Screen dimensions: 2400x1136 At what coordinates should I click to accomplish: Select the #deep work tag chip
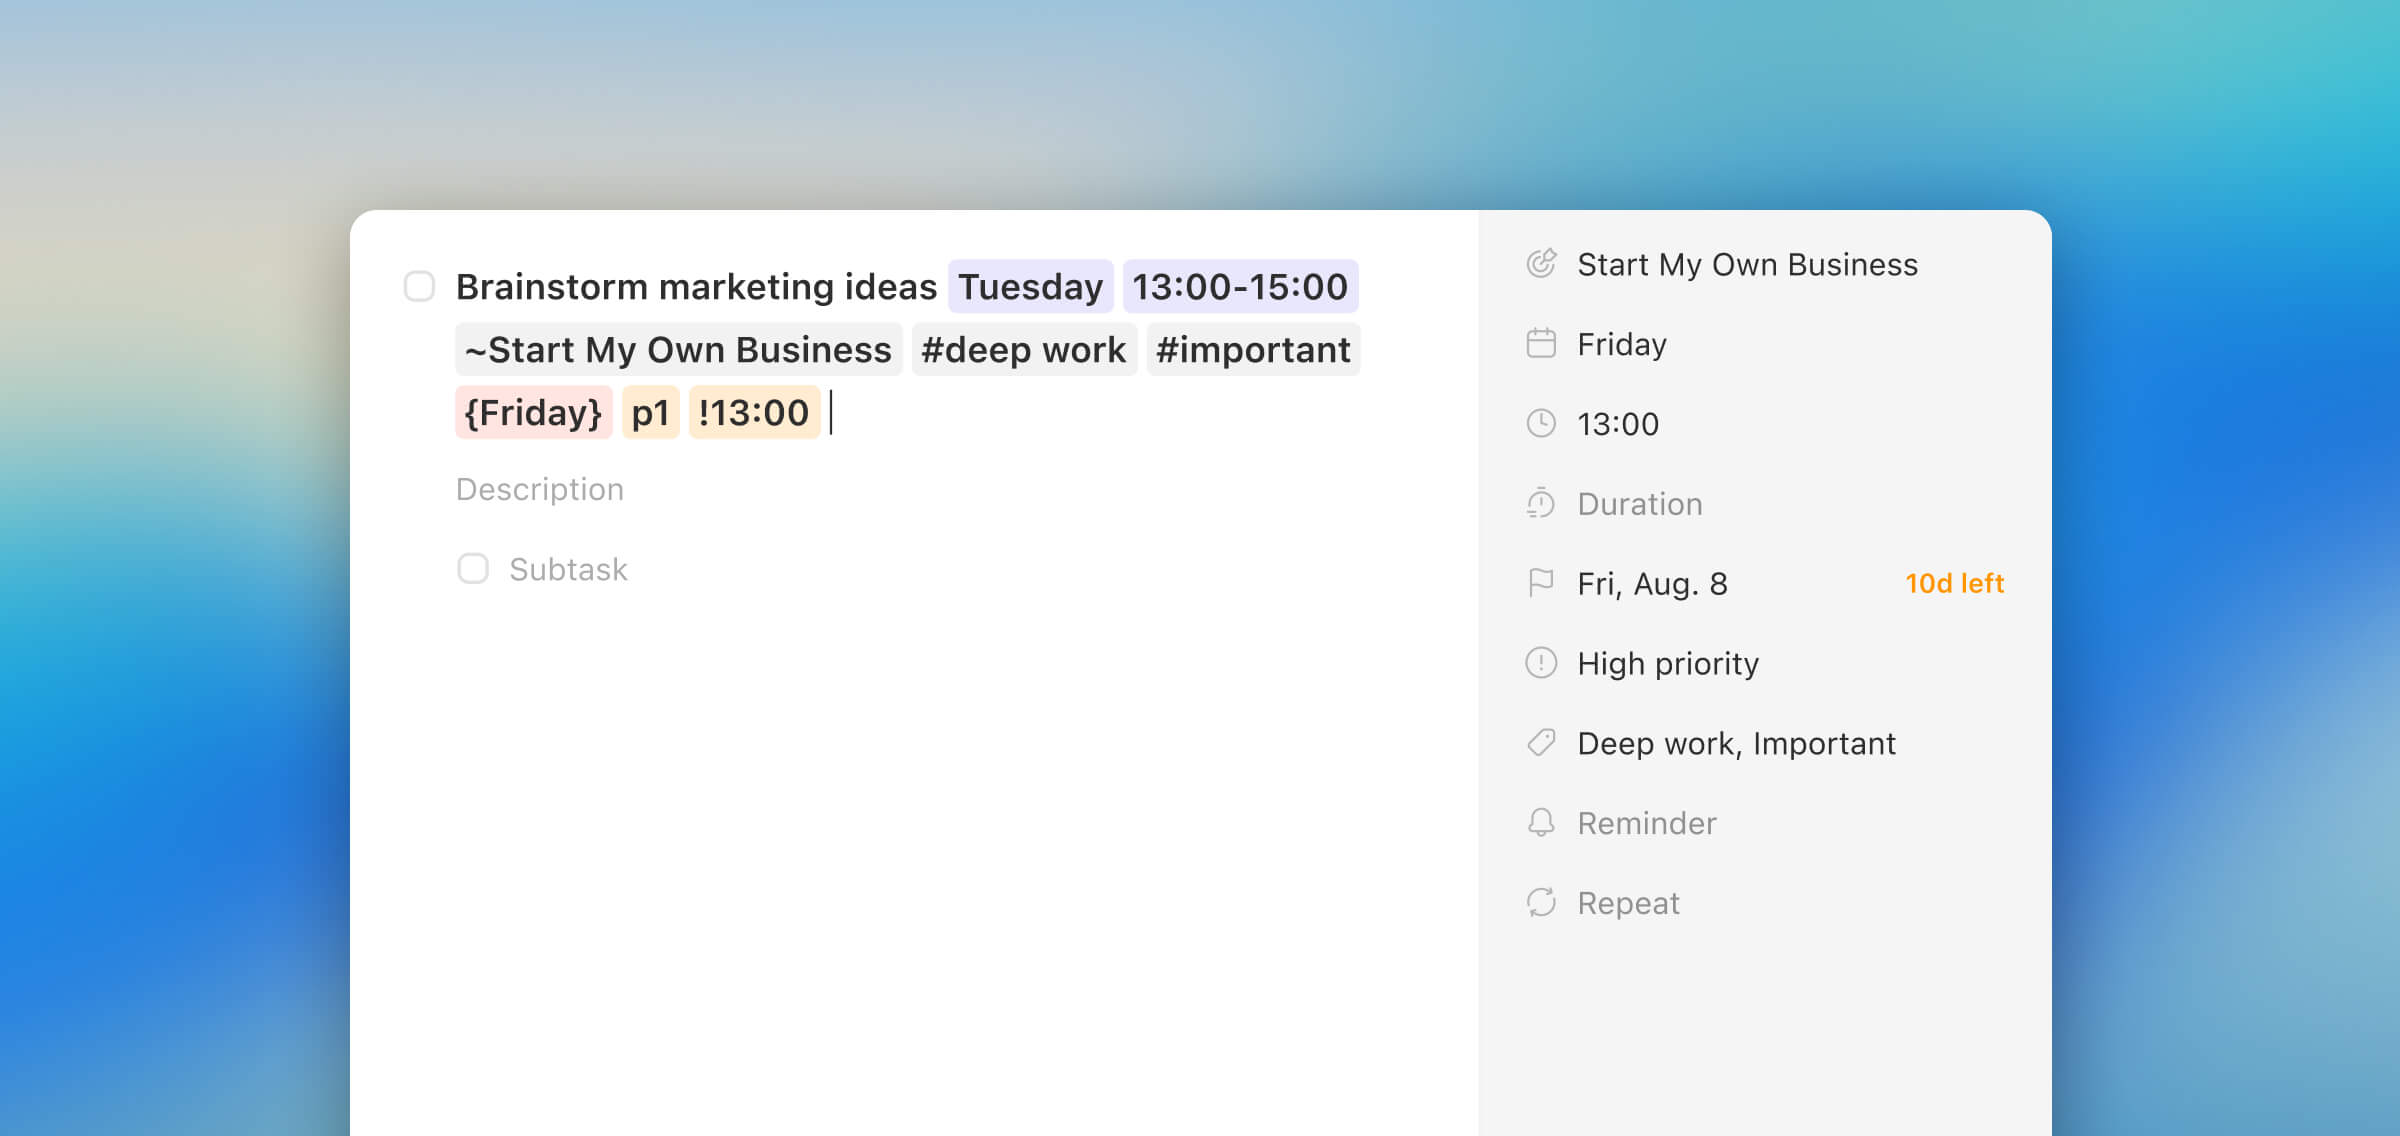[x=1023, y=350]
